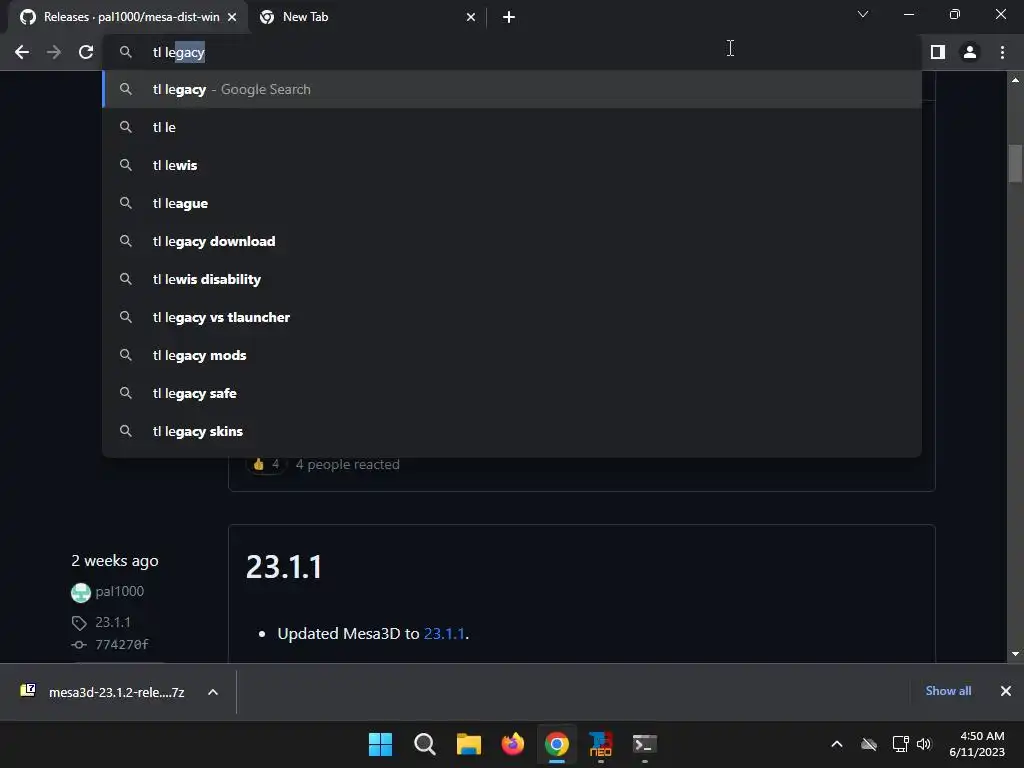Click the scrollbar down arrow
The height and width of the screenshot is (768, 1024).
[1015, 654]
